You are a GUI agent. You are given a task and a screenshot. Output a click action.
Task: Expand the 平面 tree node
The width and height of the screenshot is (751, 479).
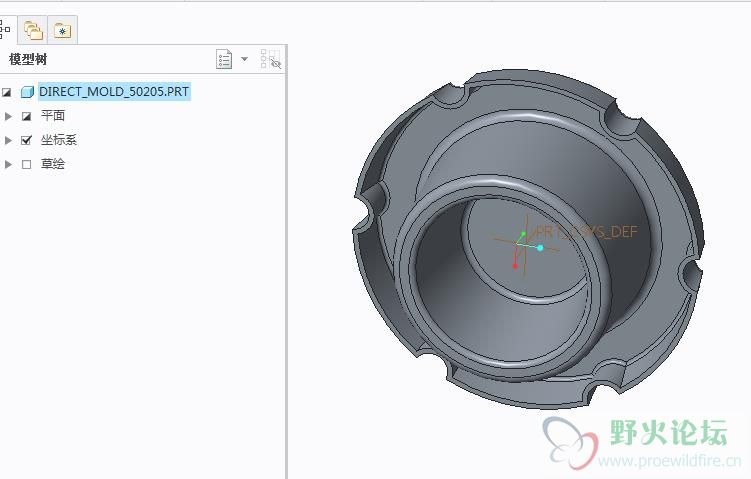[8, 116]
